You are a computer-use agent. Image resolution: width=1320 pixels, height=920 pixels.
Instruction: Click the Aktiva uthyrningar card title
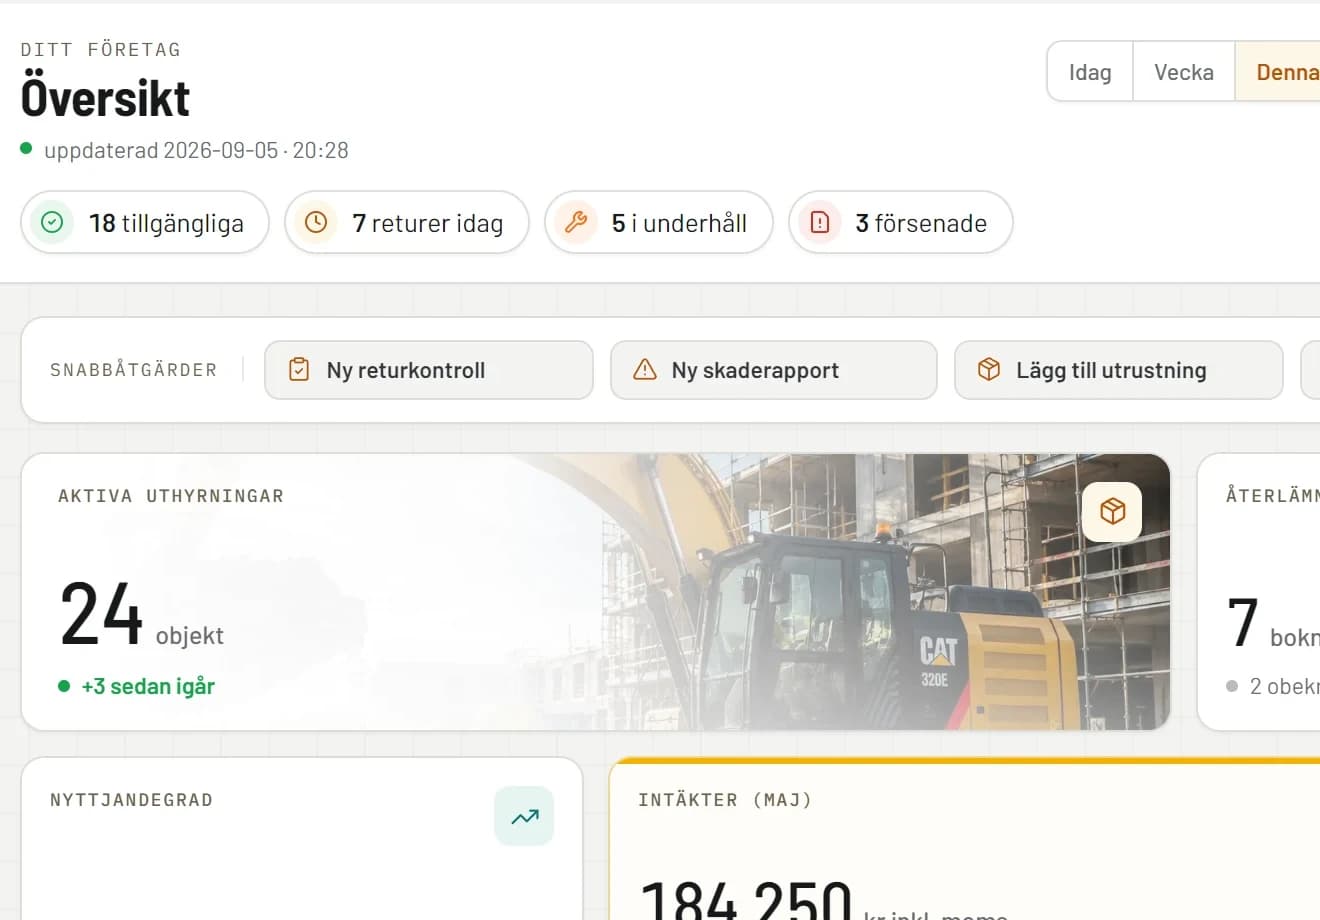click(171, 496)
